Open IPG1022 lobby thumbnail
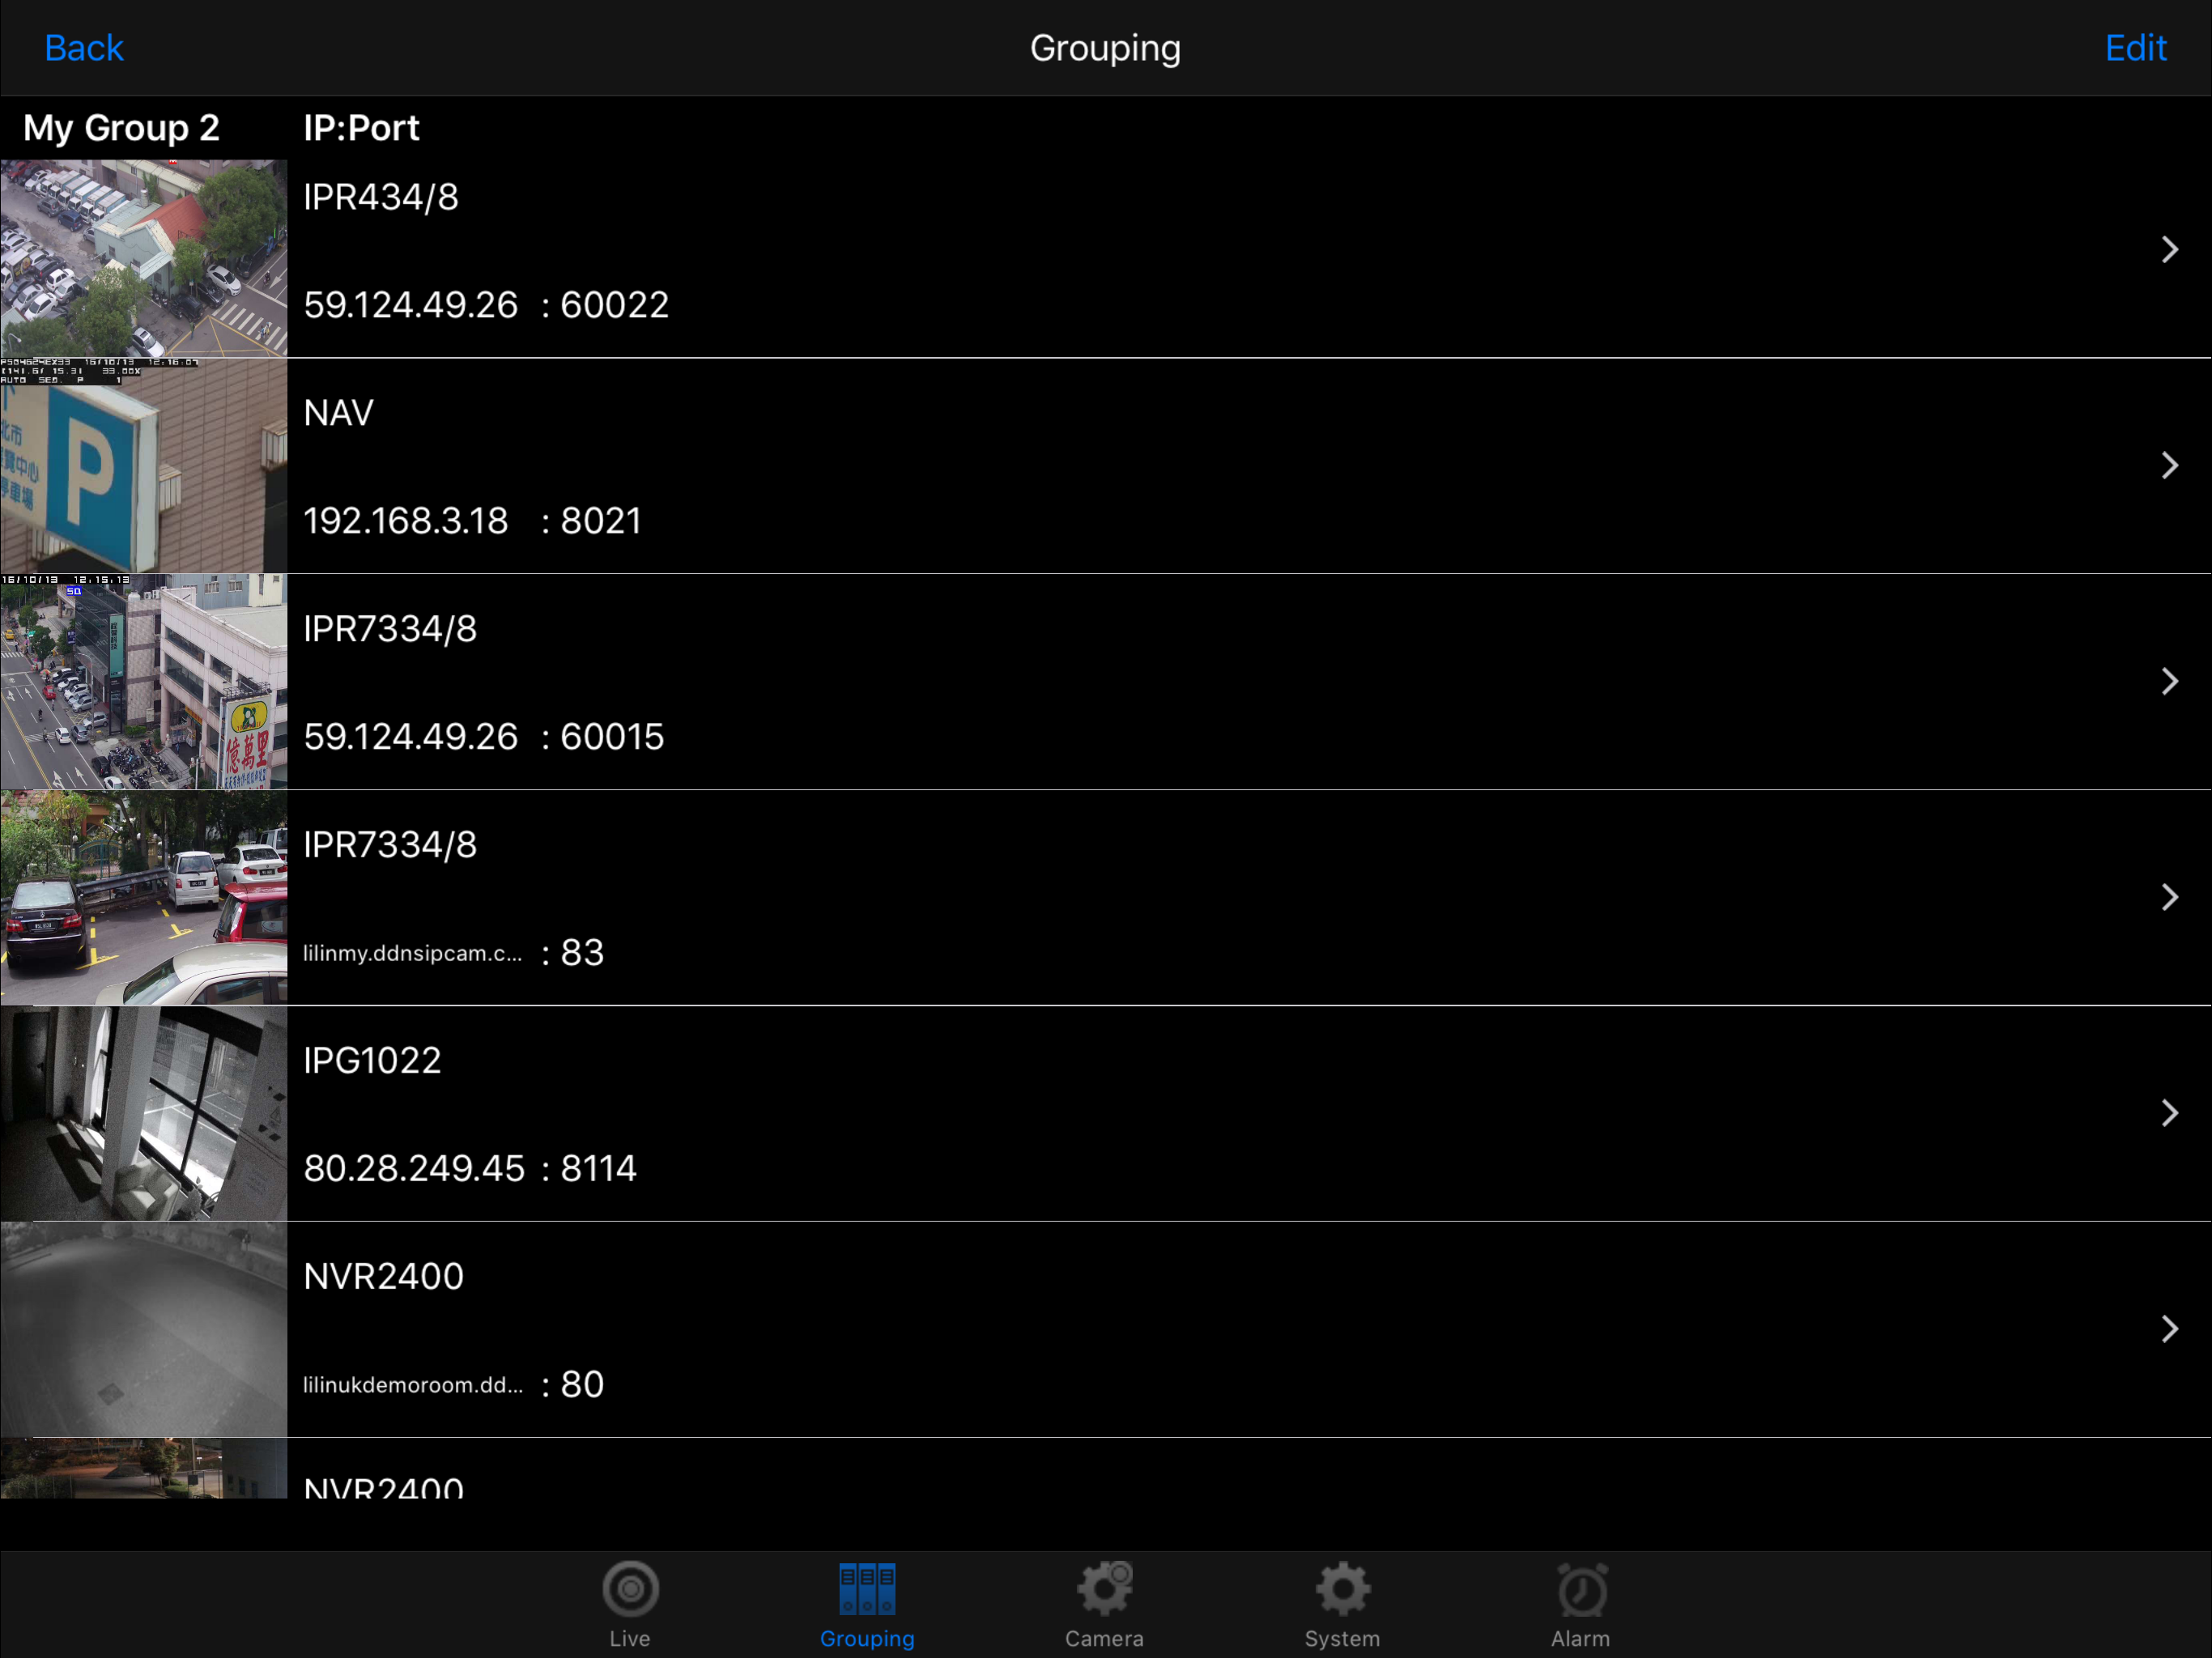The width and height of the screenshot is (2212, 1658). [x=144, y=1114]
